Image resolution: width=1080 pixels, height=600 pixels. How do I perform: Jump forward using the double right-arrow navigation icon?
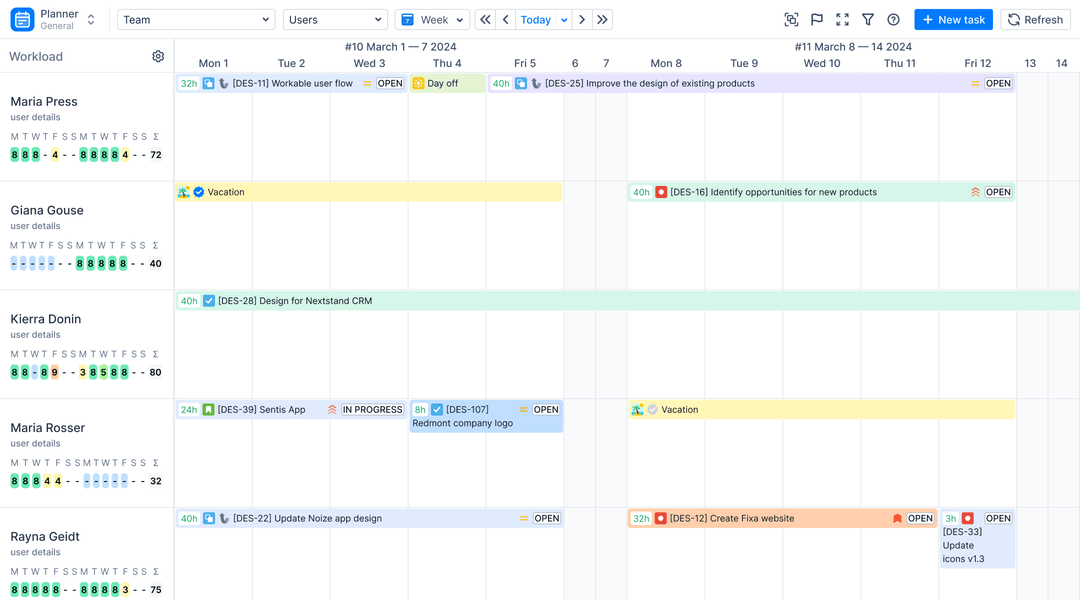602,19
